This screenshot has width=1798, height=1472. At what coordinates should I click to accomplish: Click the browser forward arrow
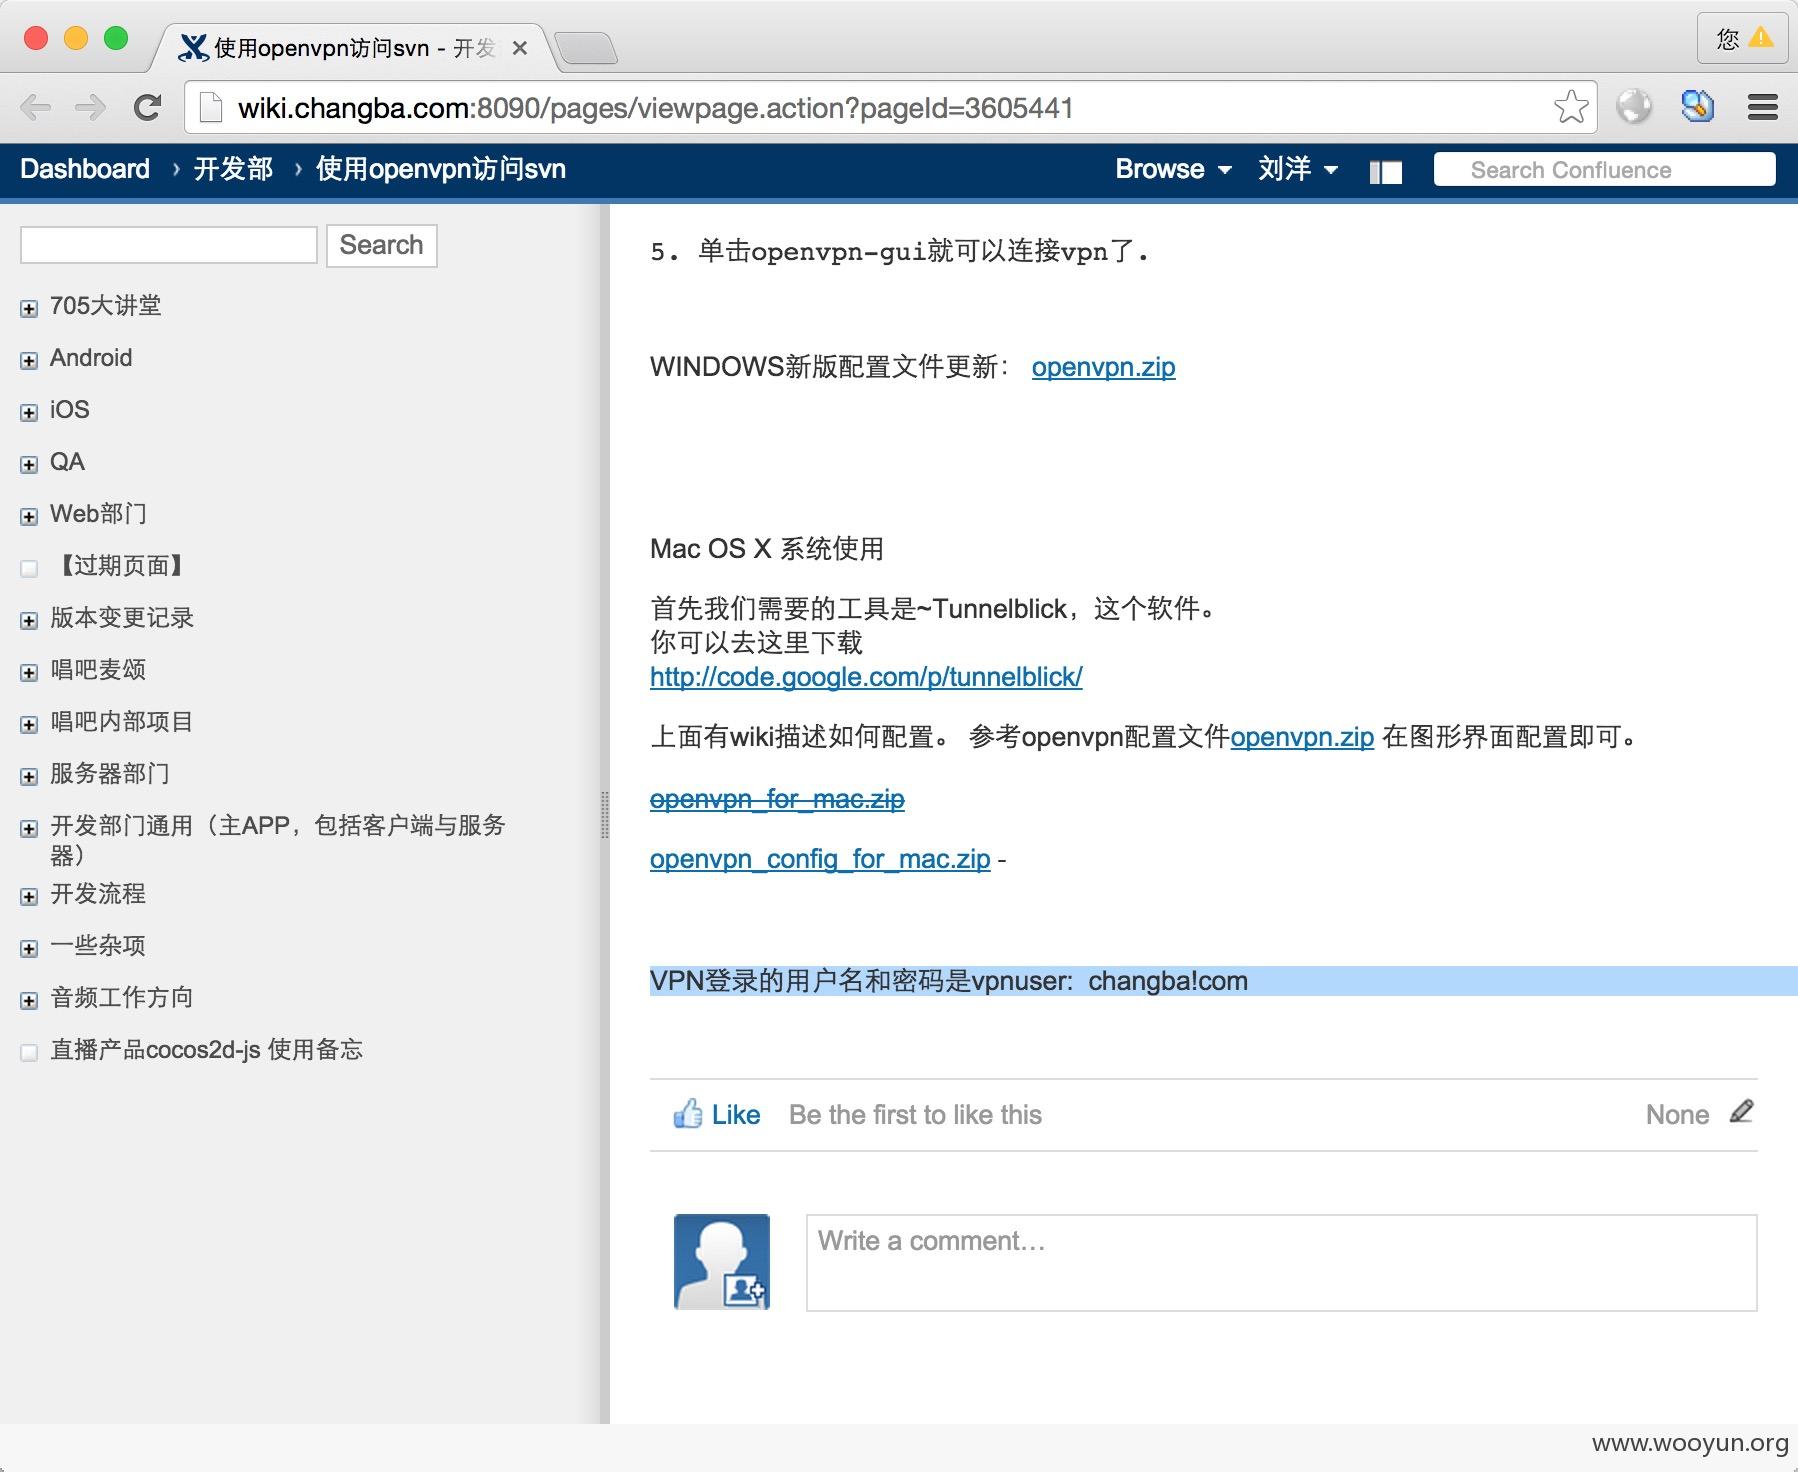pos(91,107)
